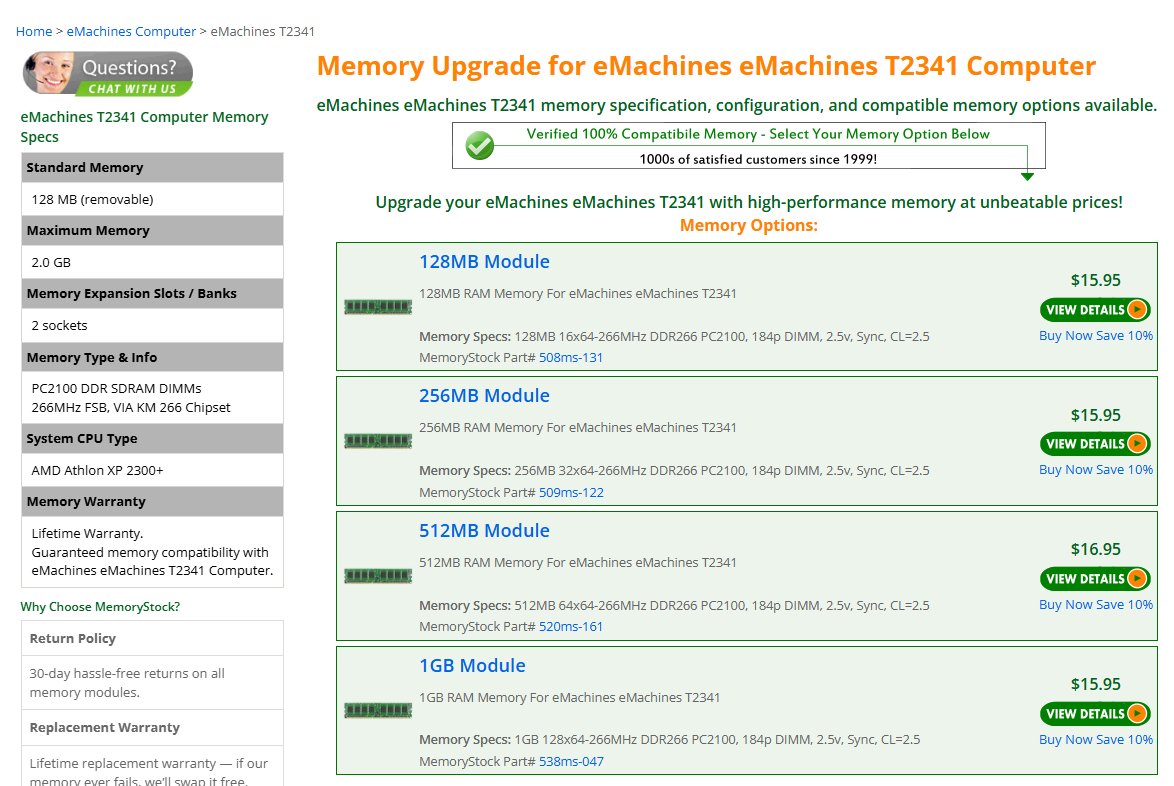Click the 2 sockets value cell
The width and height of the screenshot is (1174, 786).
click(x=152, y=326)
